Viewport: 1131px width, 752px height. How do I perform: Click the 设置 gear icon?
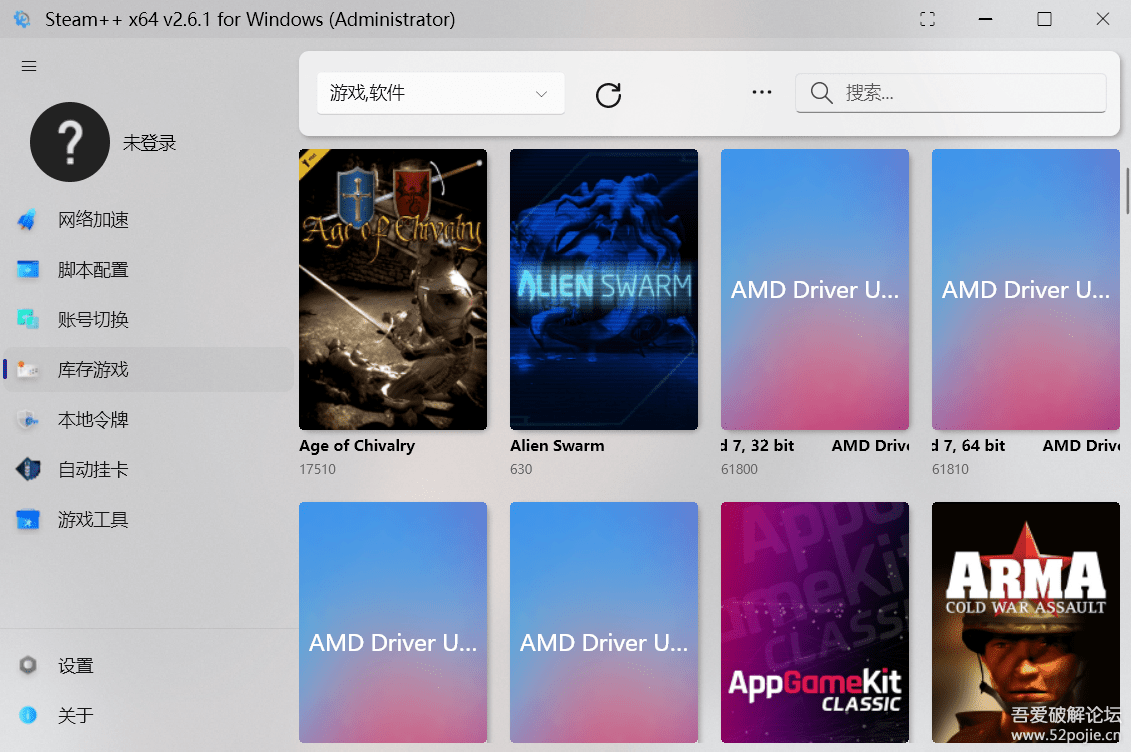click(x=27, y=665)
